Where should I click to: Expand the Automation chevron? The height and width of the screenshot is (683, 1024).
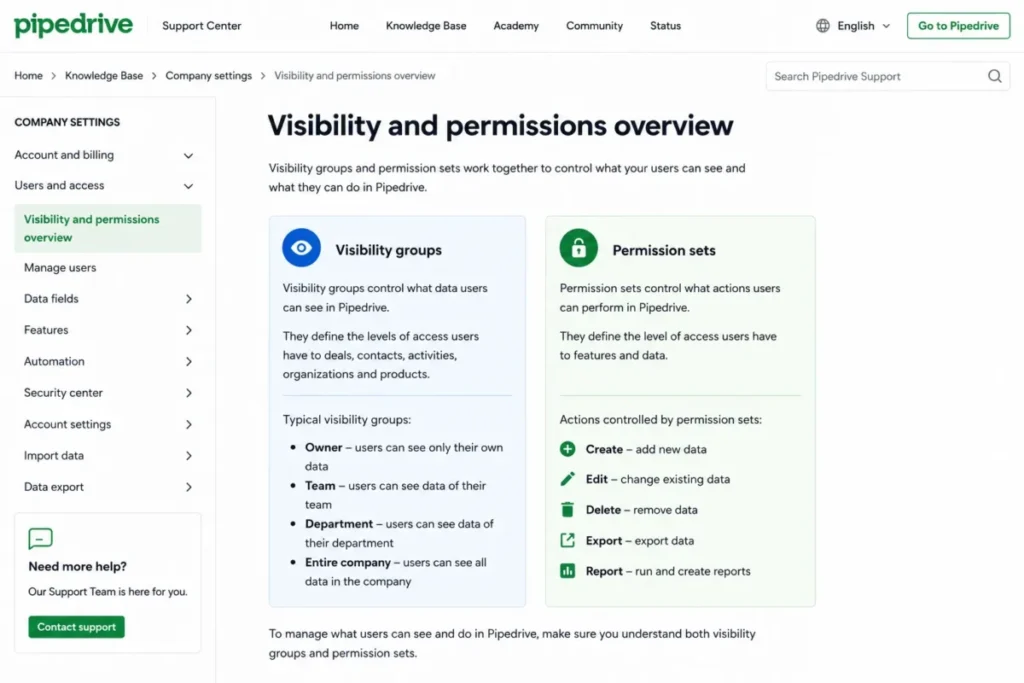click(188, 362)
